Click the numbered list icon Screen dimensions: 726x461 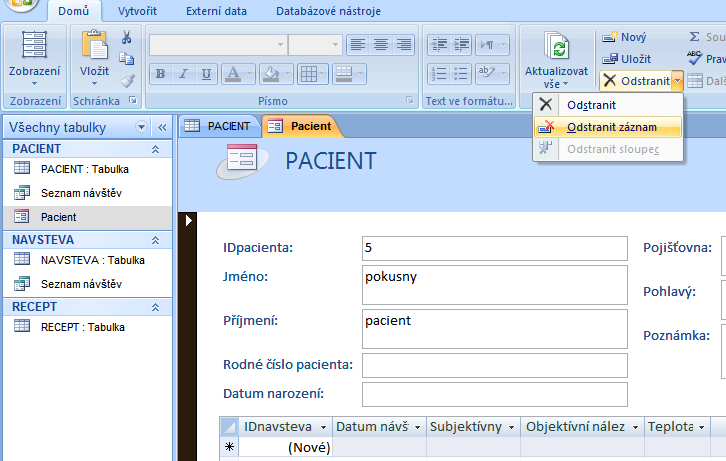click(438, 74)
